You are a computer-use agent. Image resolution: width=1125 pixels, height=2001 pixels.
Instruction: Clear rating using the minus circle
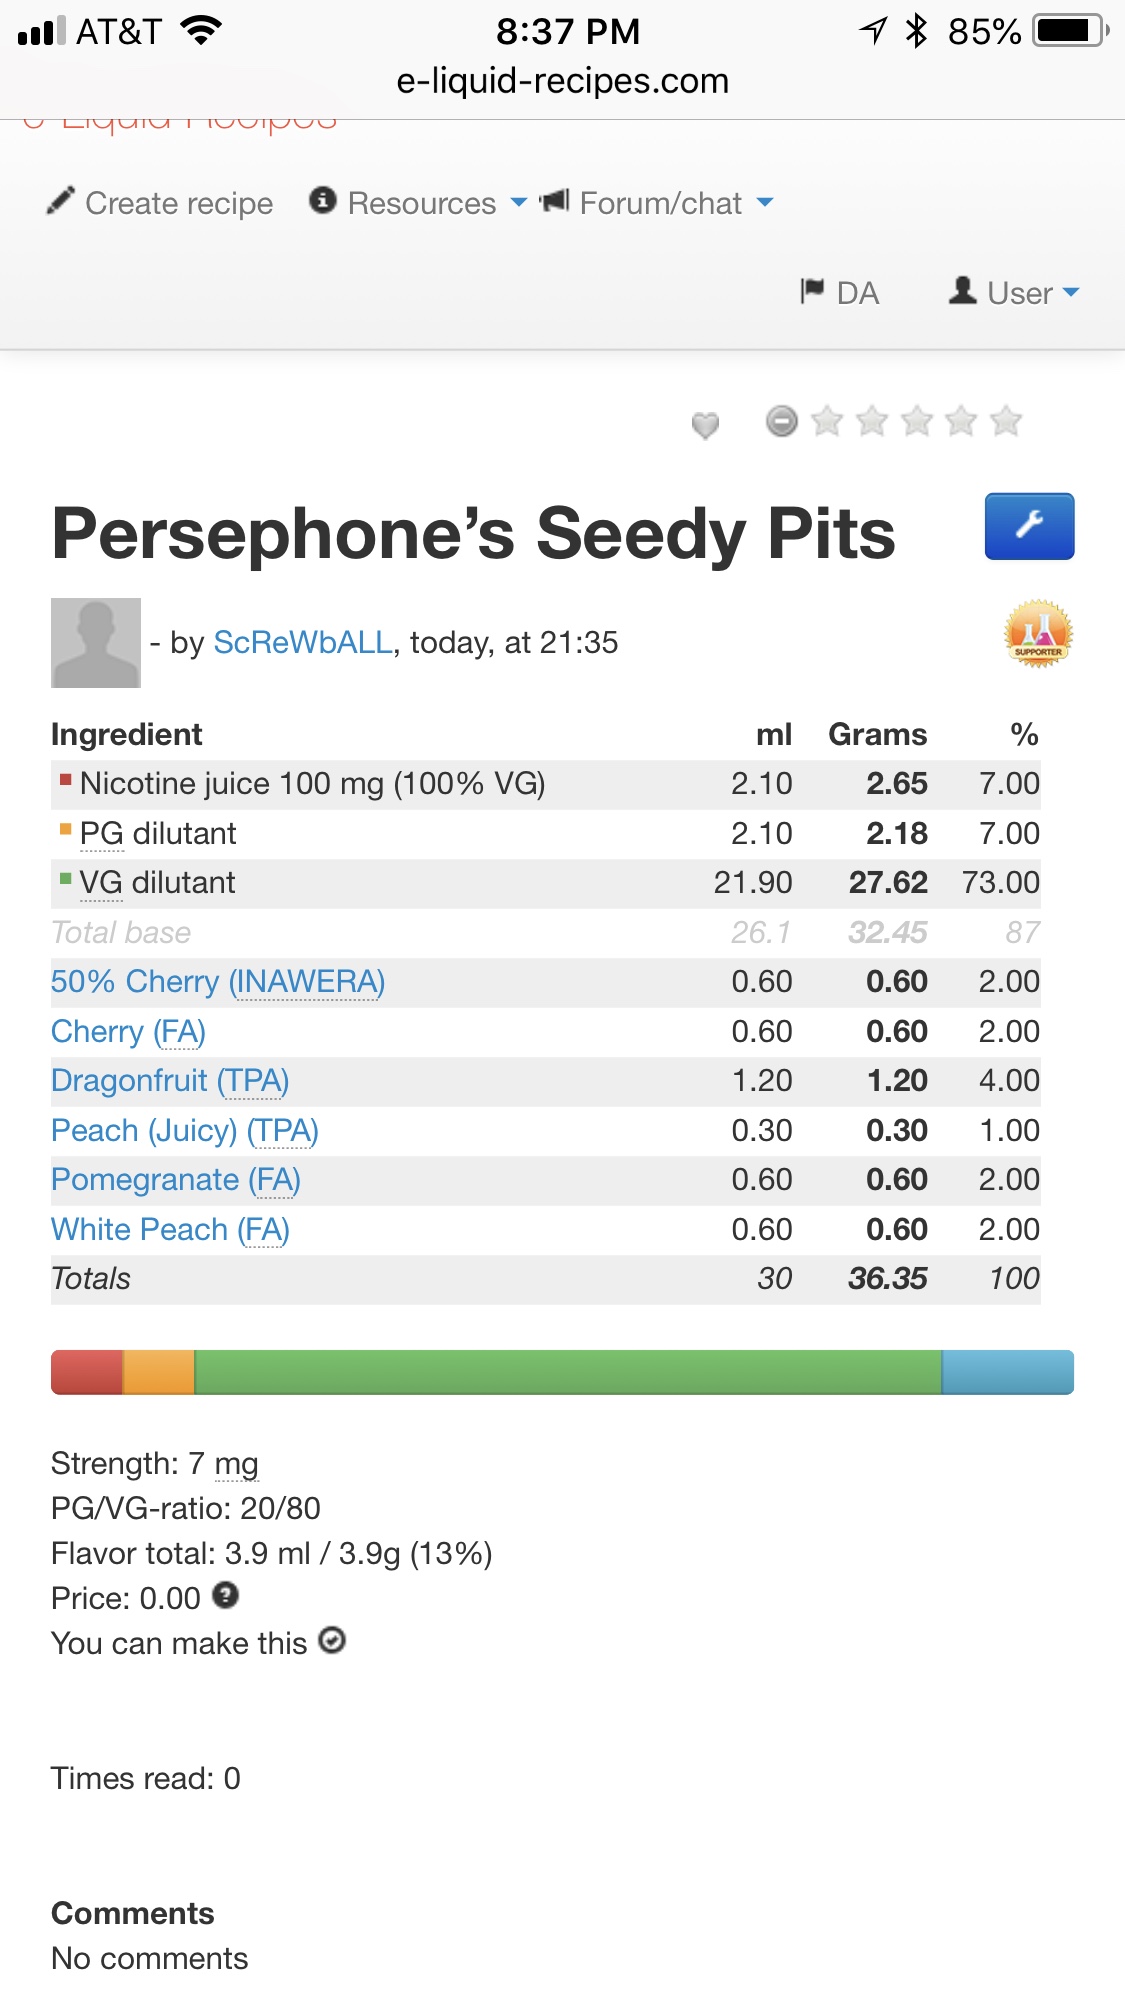pos(782,421)
